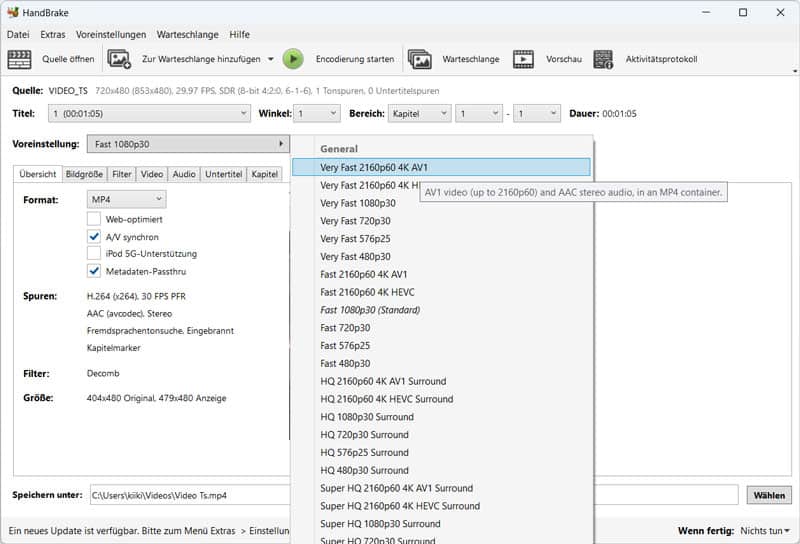Enable the Web-optimiert checkbox
800x544 pixels.
(x=94, y=219)
